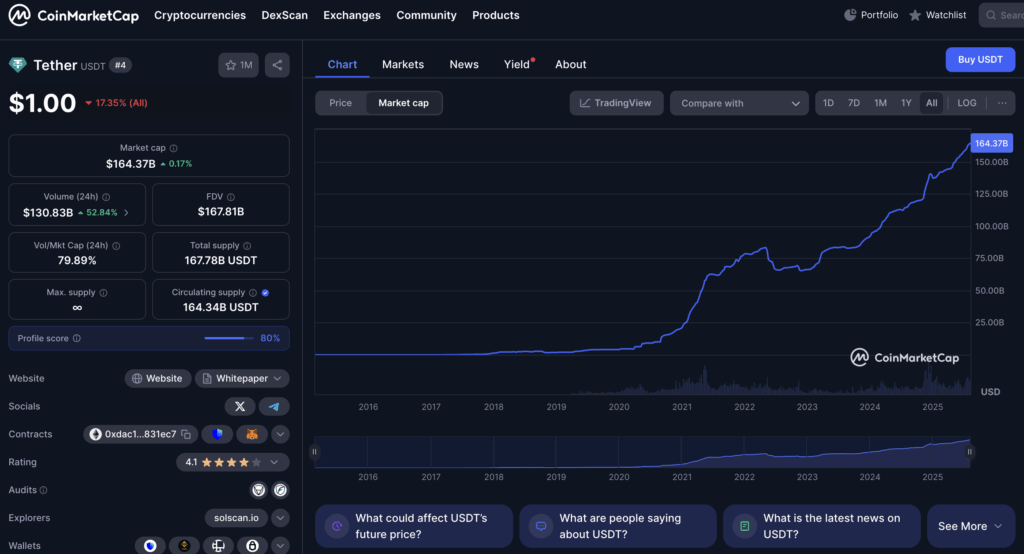Open Max. supply info icon

click(x=103, y=293)
